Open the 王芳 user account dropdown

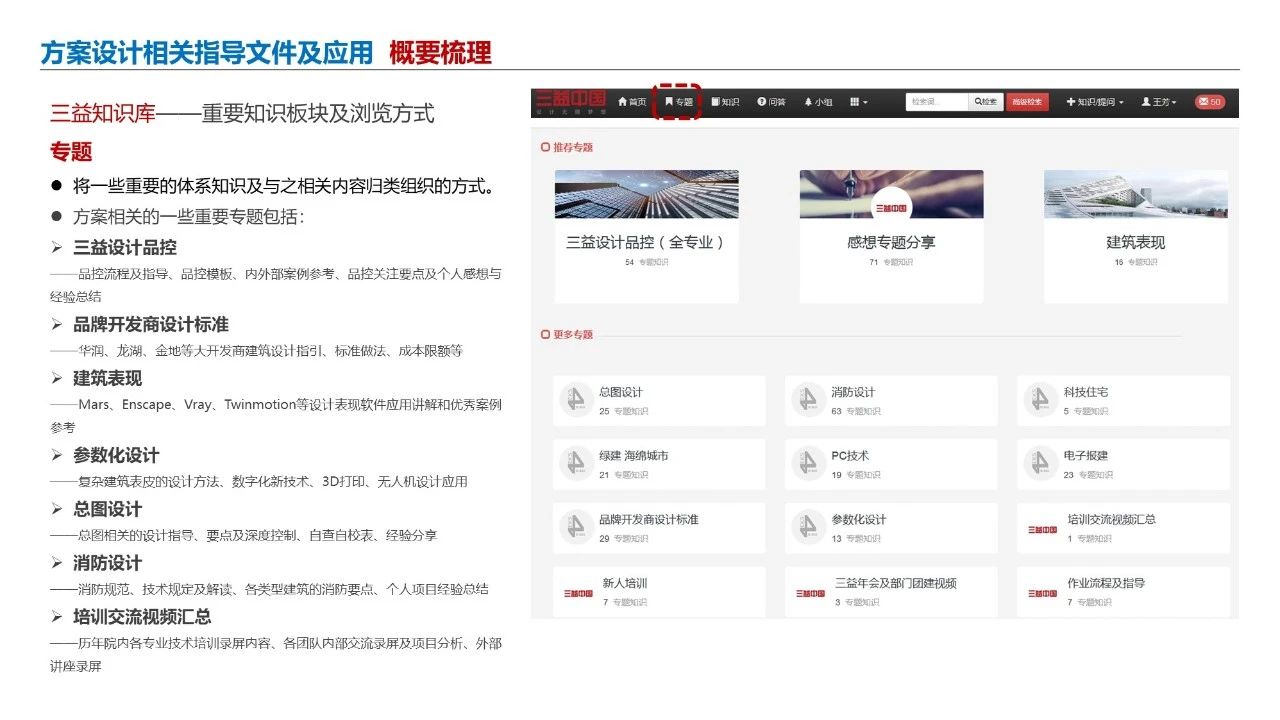1159,102
